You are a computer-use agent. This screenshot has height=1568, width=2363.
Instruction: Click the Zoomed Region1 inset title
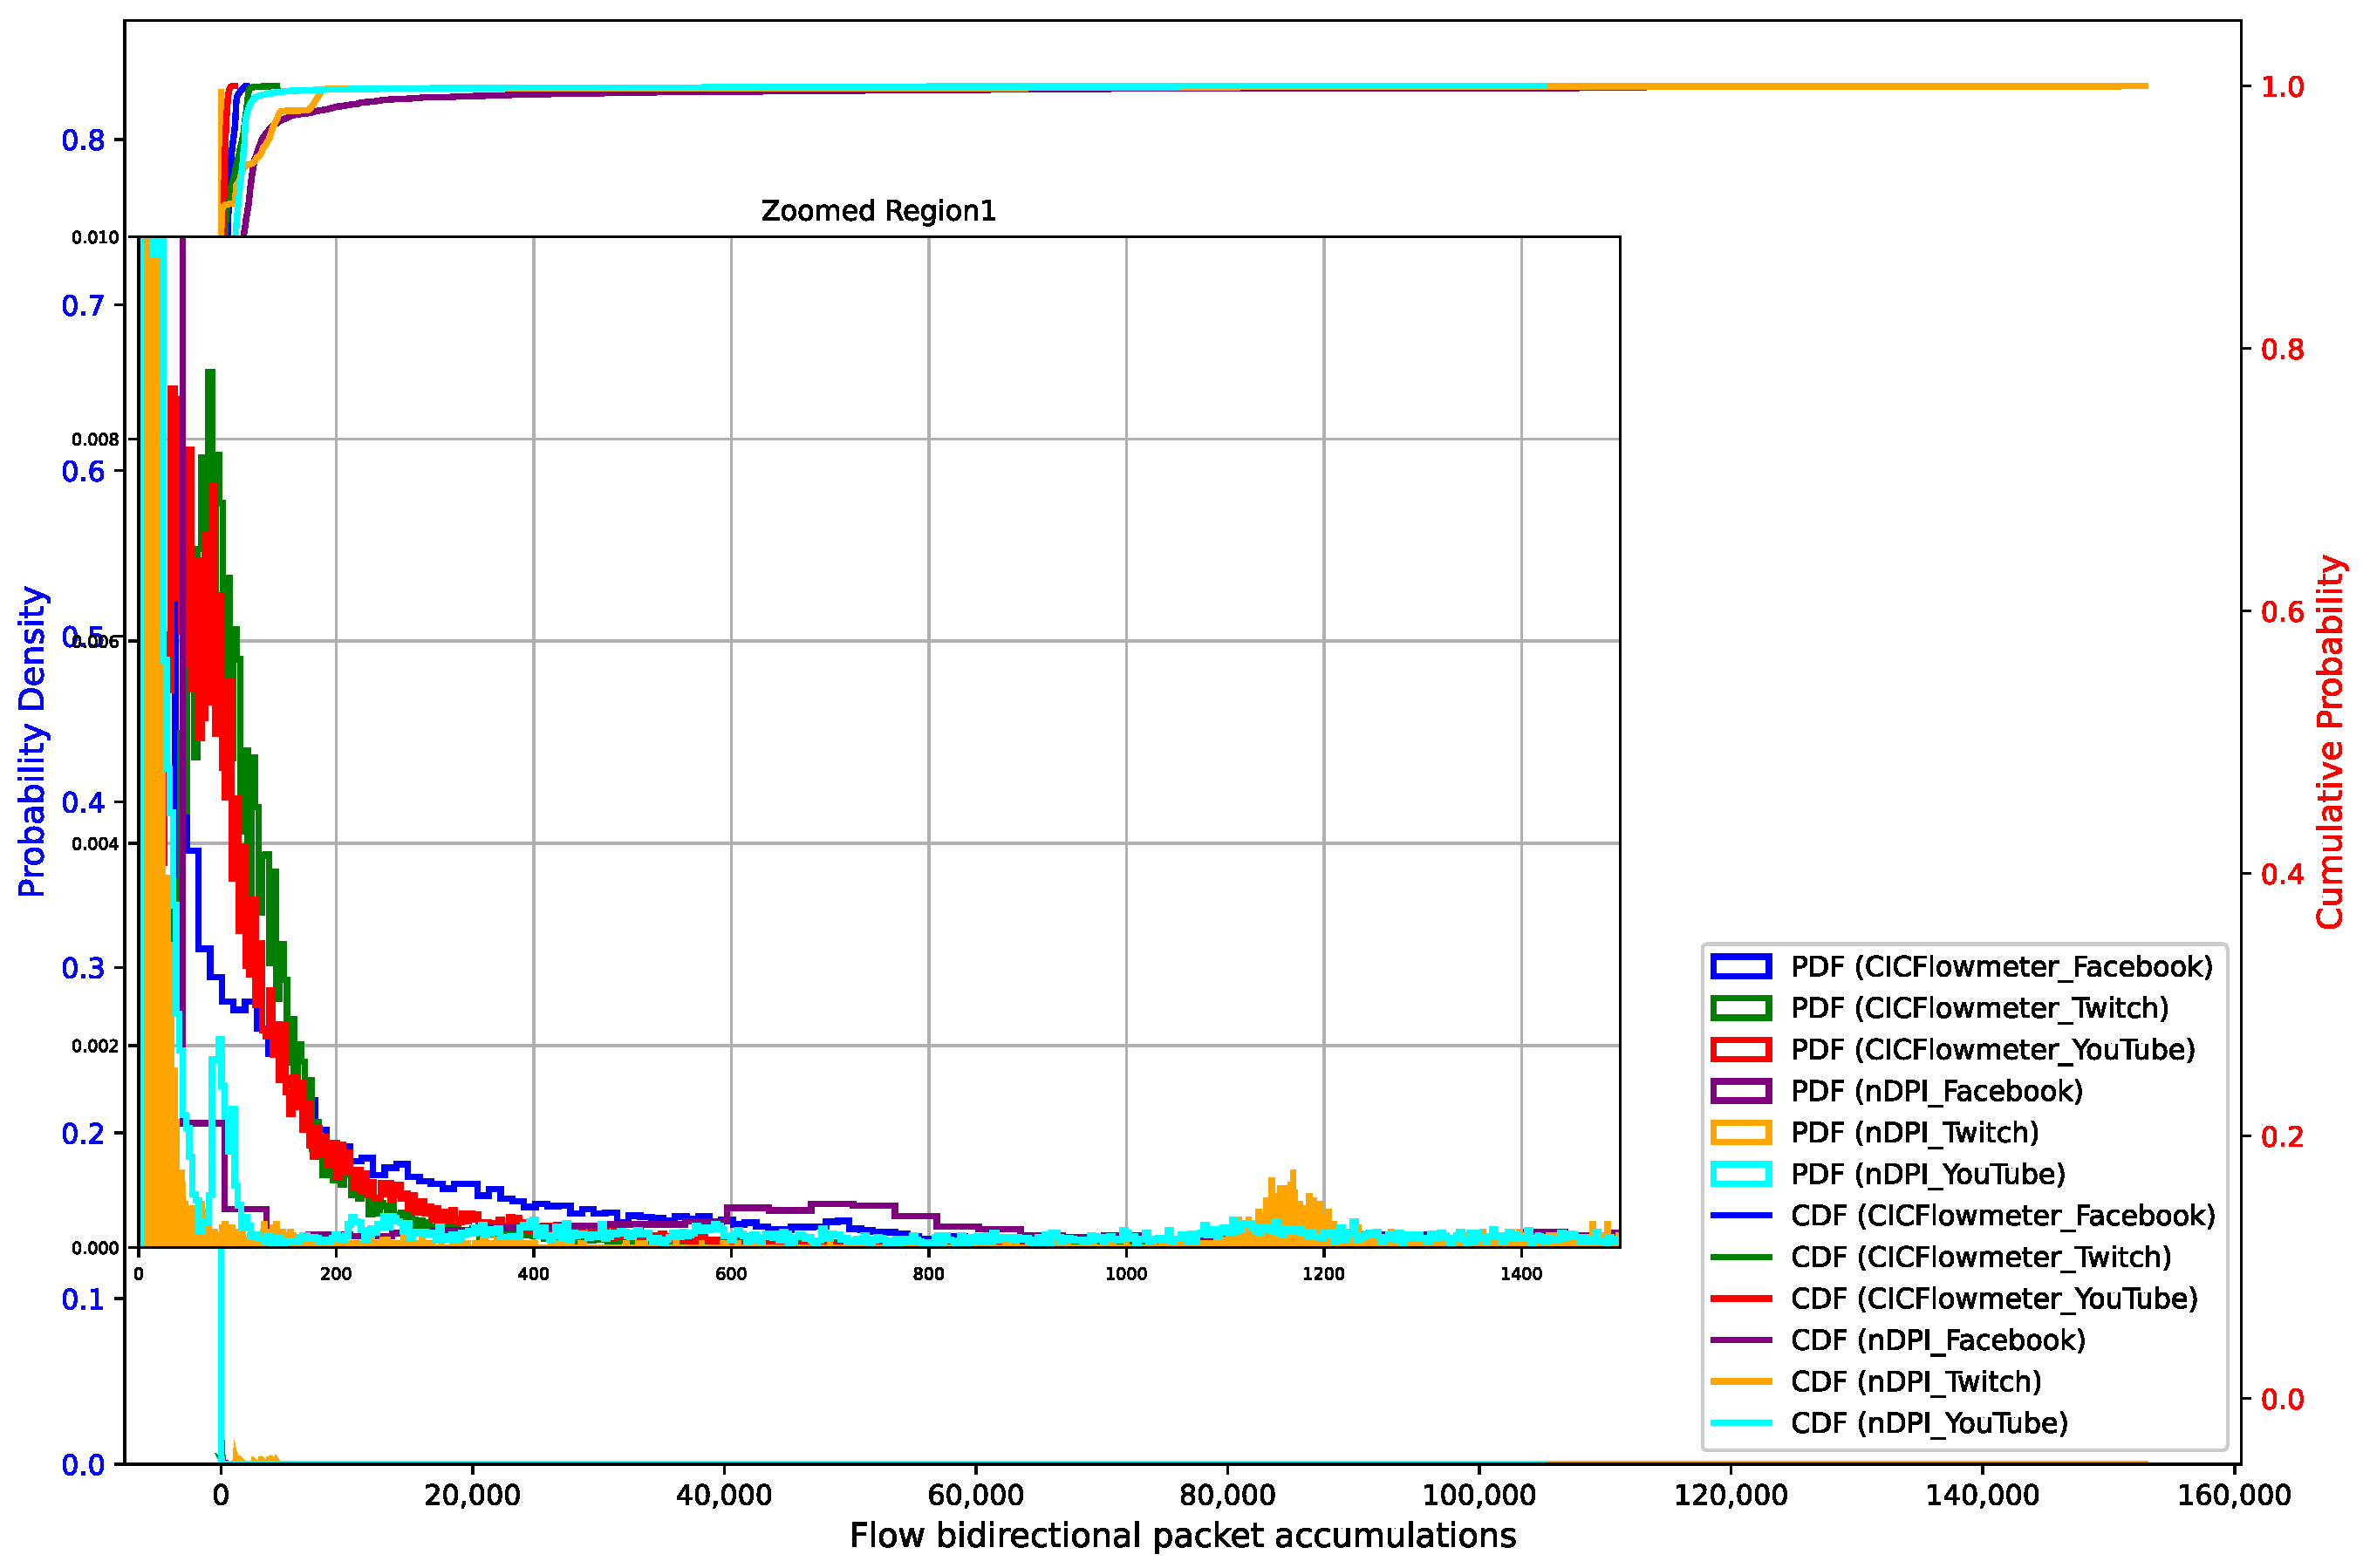878,211
